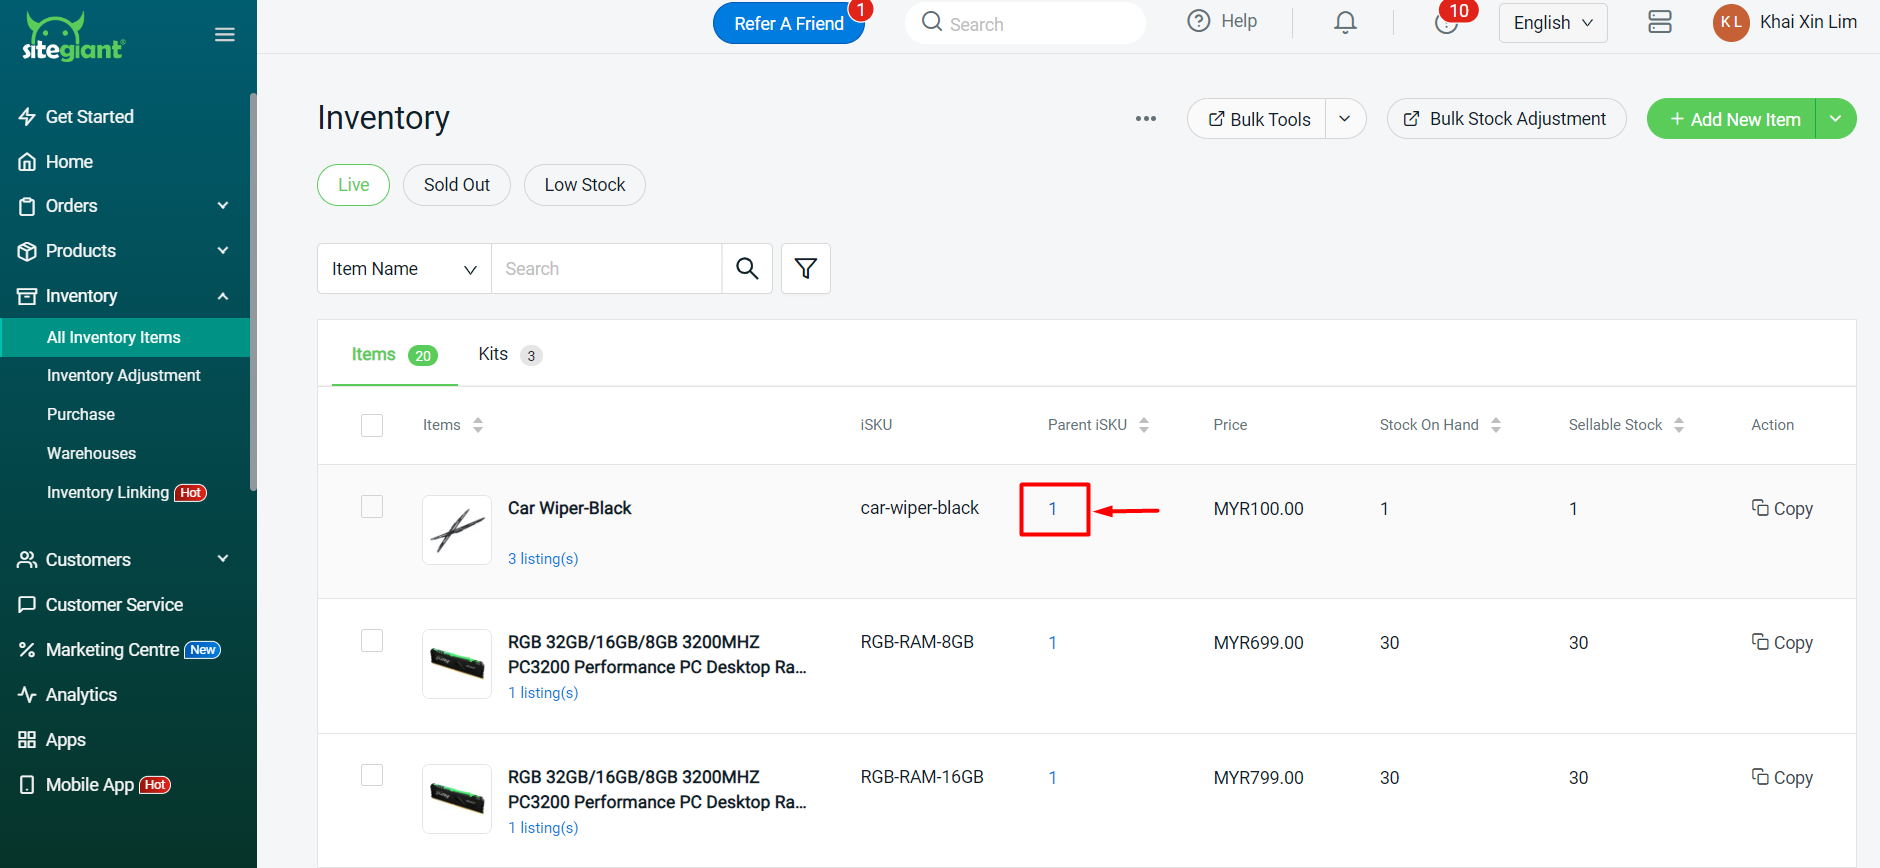Click the three-dot more options icon
1880x868 pixels.
[1145, 119]
